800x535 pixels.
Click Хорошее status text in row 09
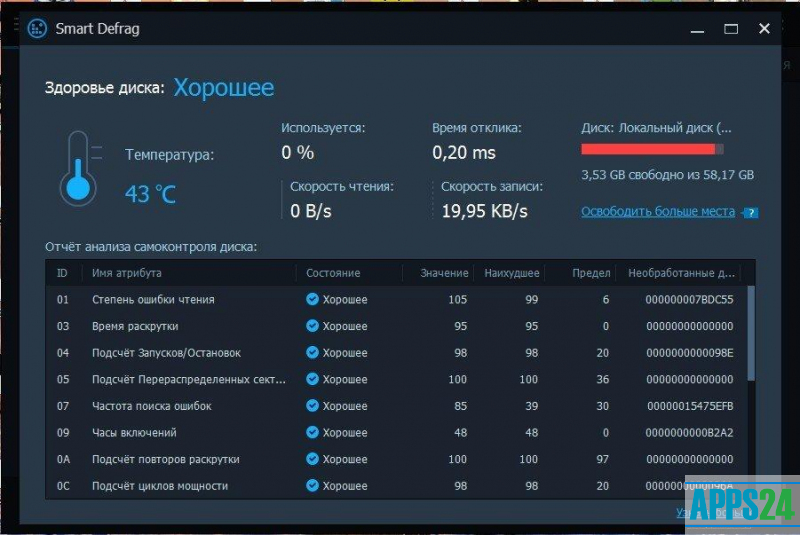point(345,432)
